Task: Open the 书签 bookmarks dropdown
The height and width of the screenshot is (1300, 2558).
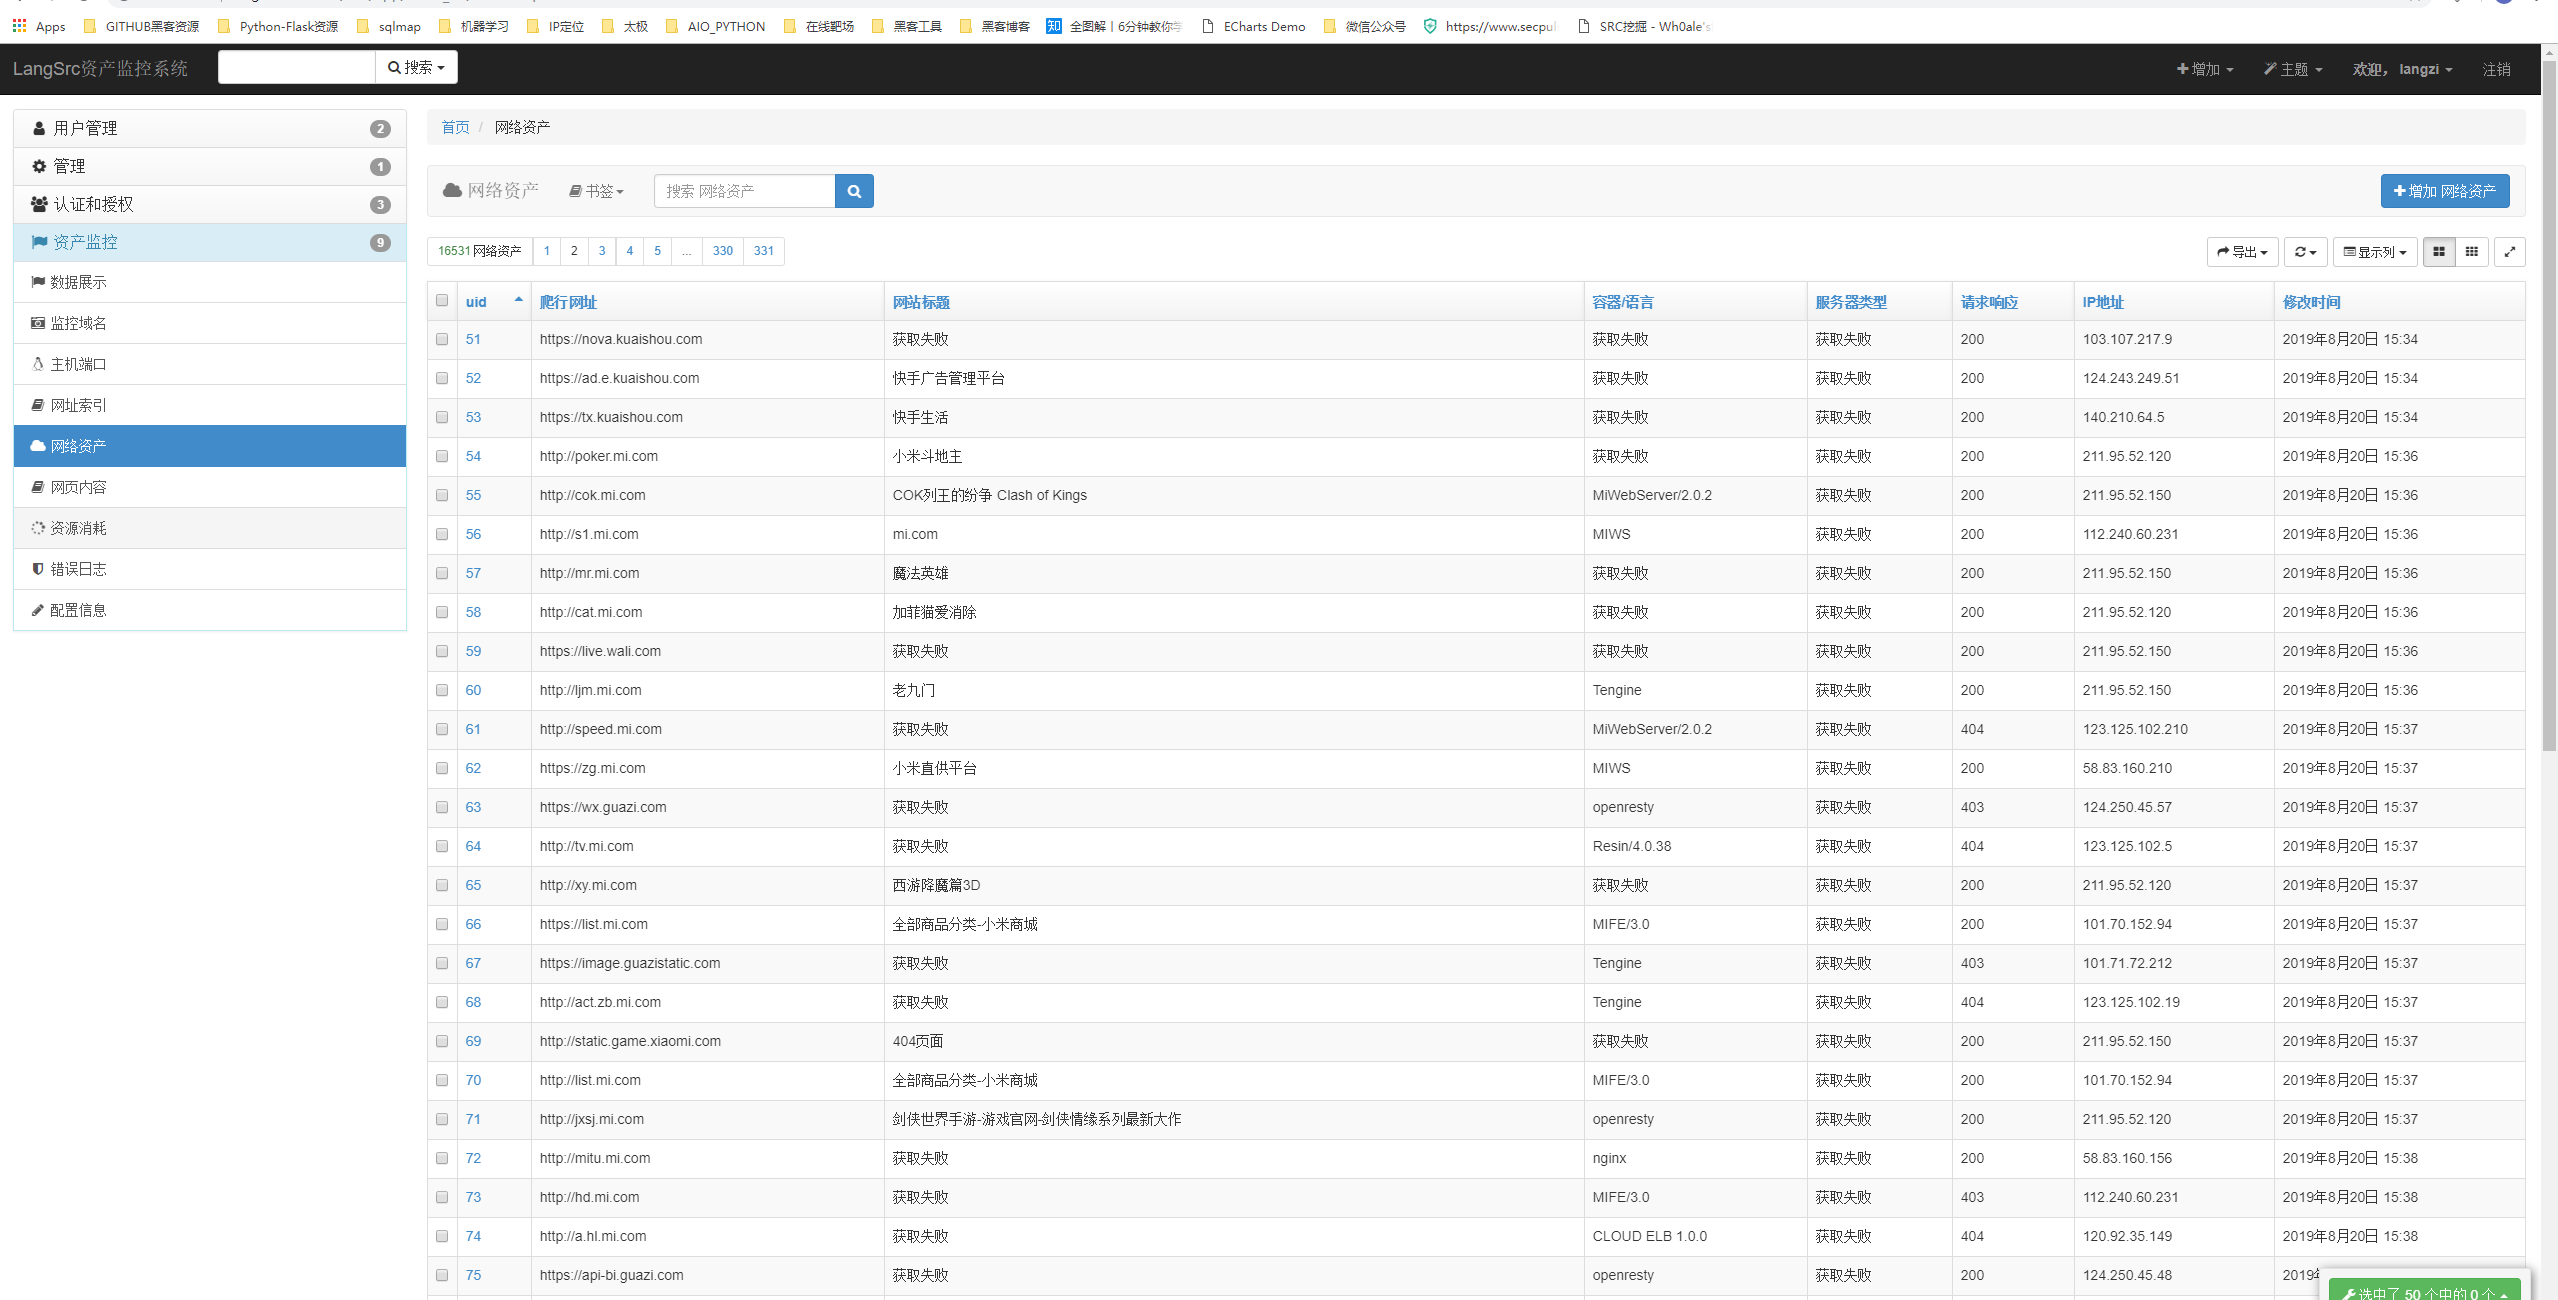Action: coord(597,191)
